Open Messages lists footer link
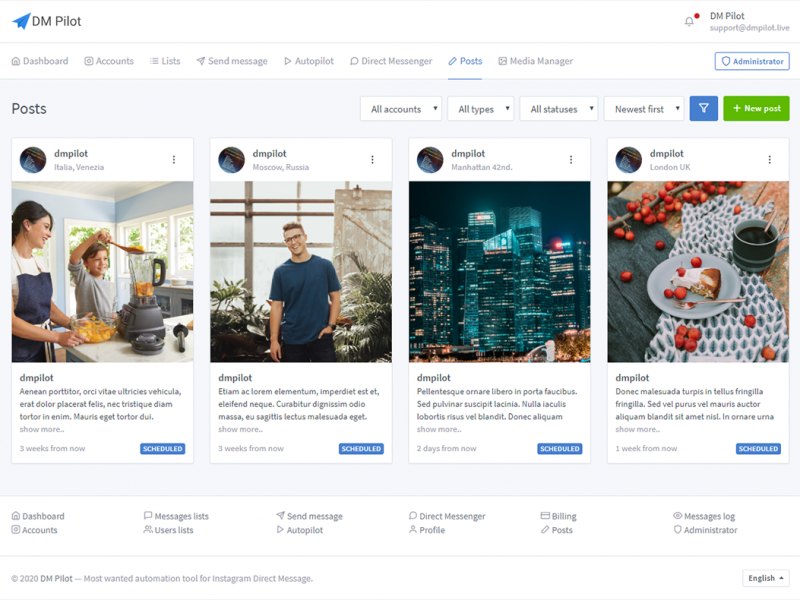The image size is (800, 600). pos(177,516)
